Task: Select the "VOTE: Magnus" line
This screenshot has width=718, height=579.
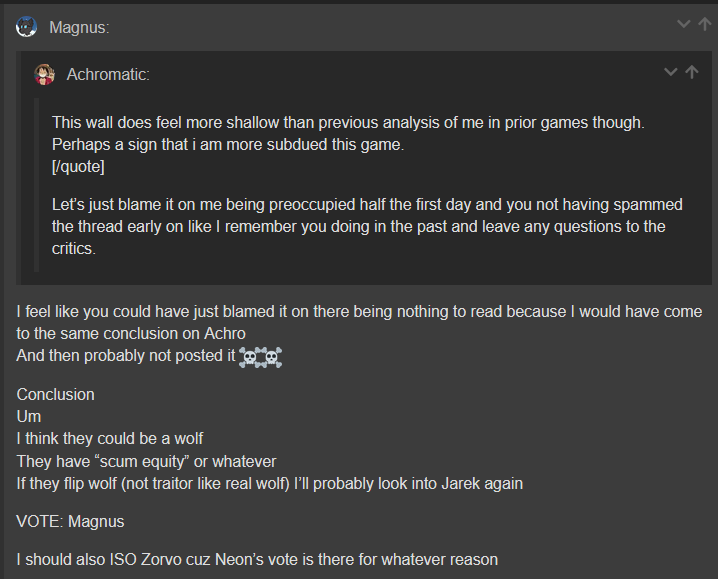Action: (71, 521)
